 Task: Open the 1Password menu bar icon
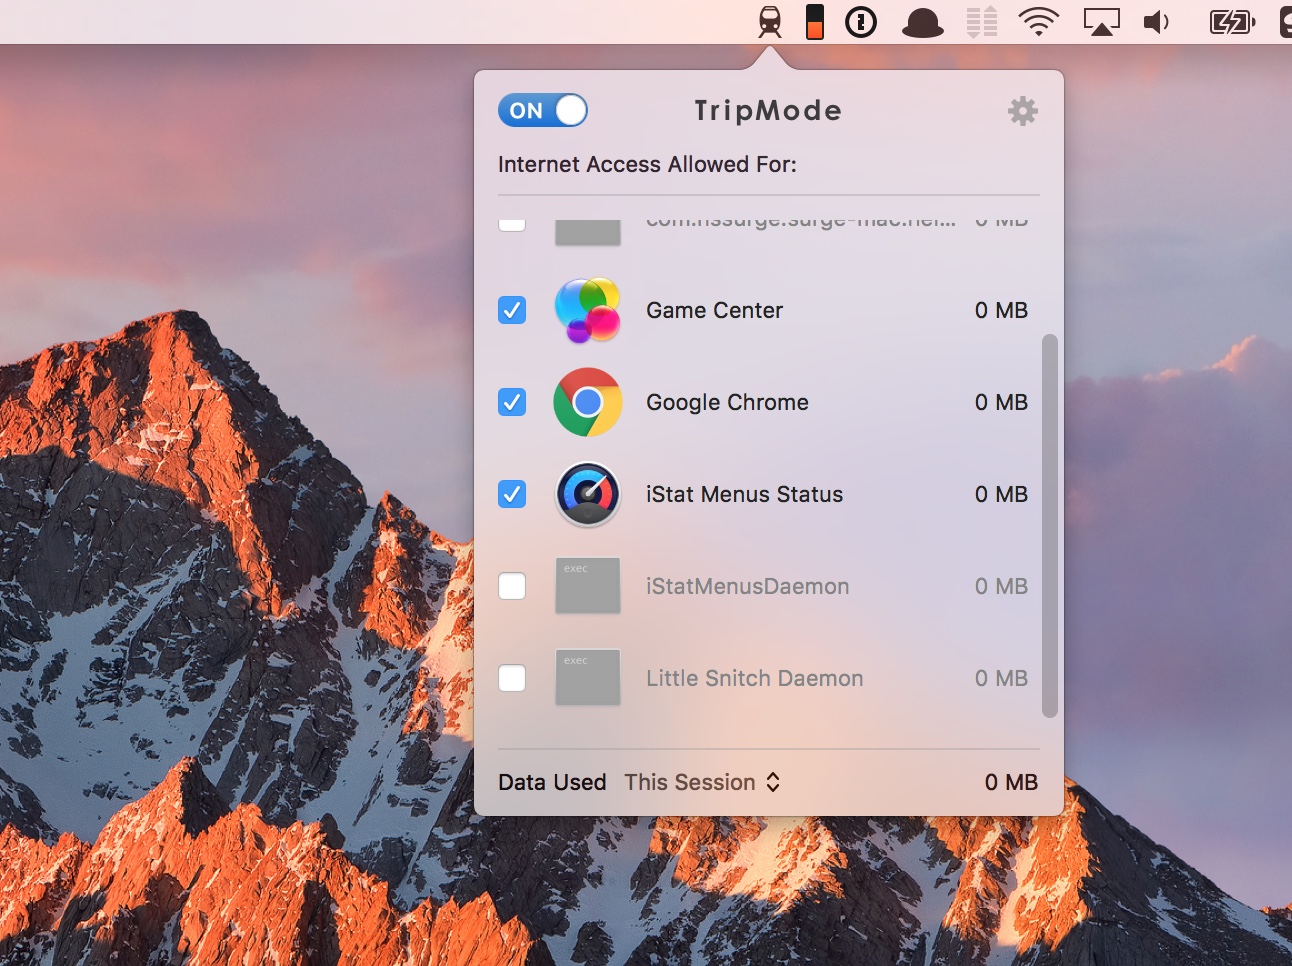click(x=861, y=22)
